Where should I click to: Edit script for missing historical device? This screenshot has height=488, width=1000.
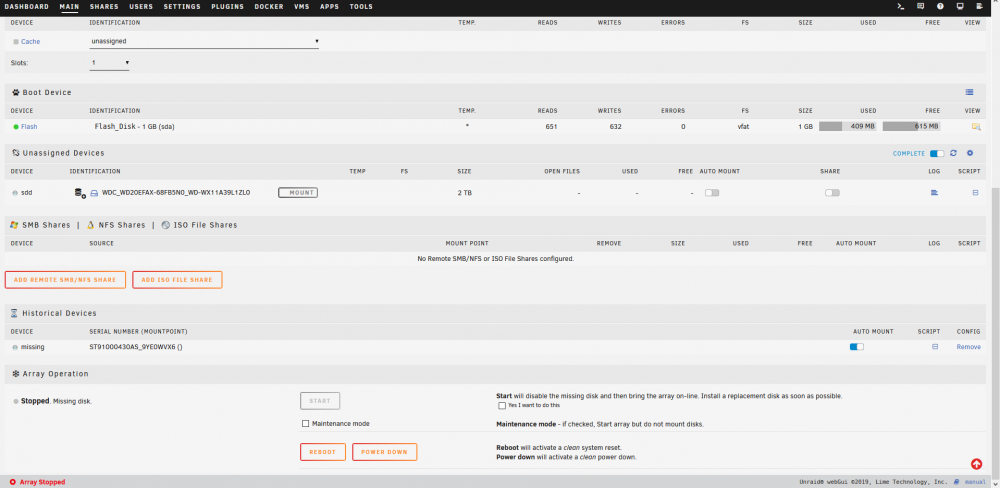coord(935,346)
